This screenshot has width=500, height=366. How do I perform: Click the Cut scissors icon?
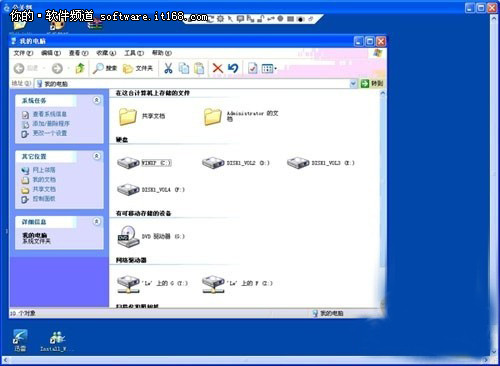[x=168, y=68]
